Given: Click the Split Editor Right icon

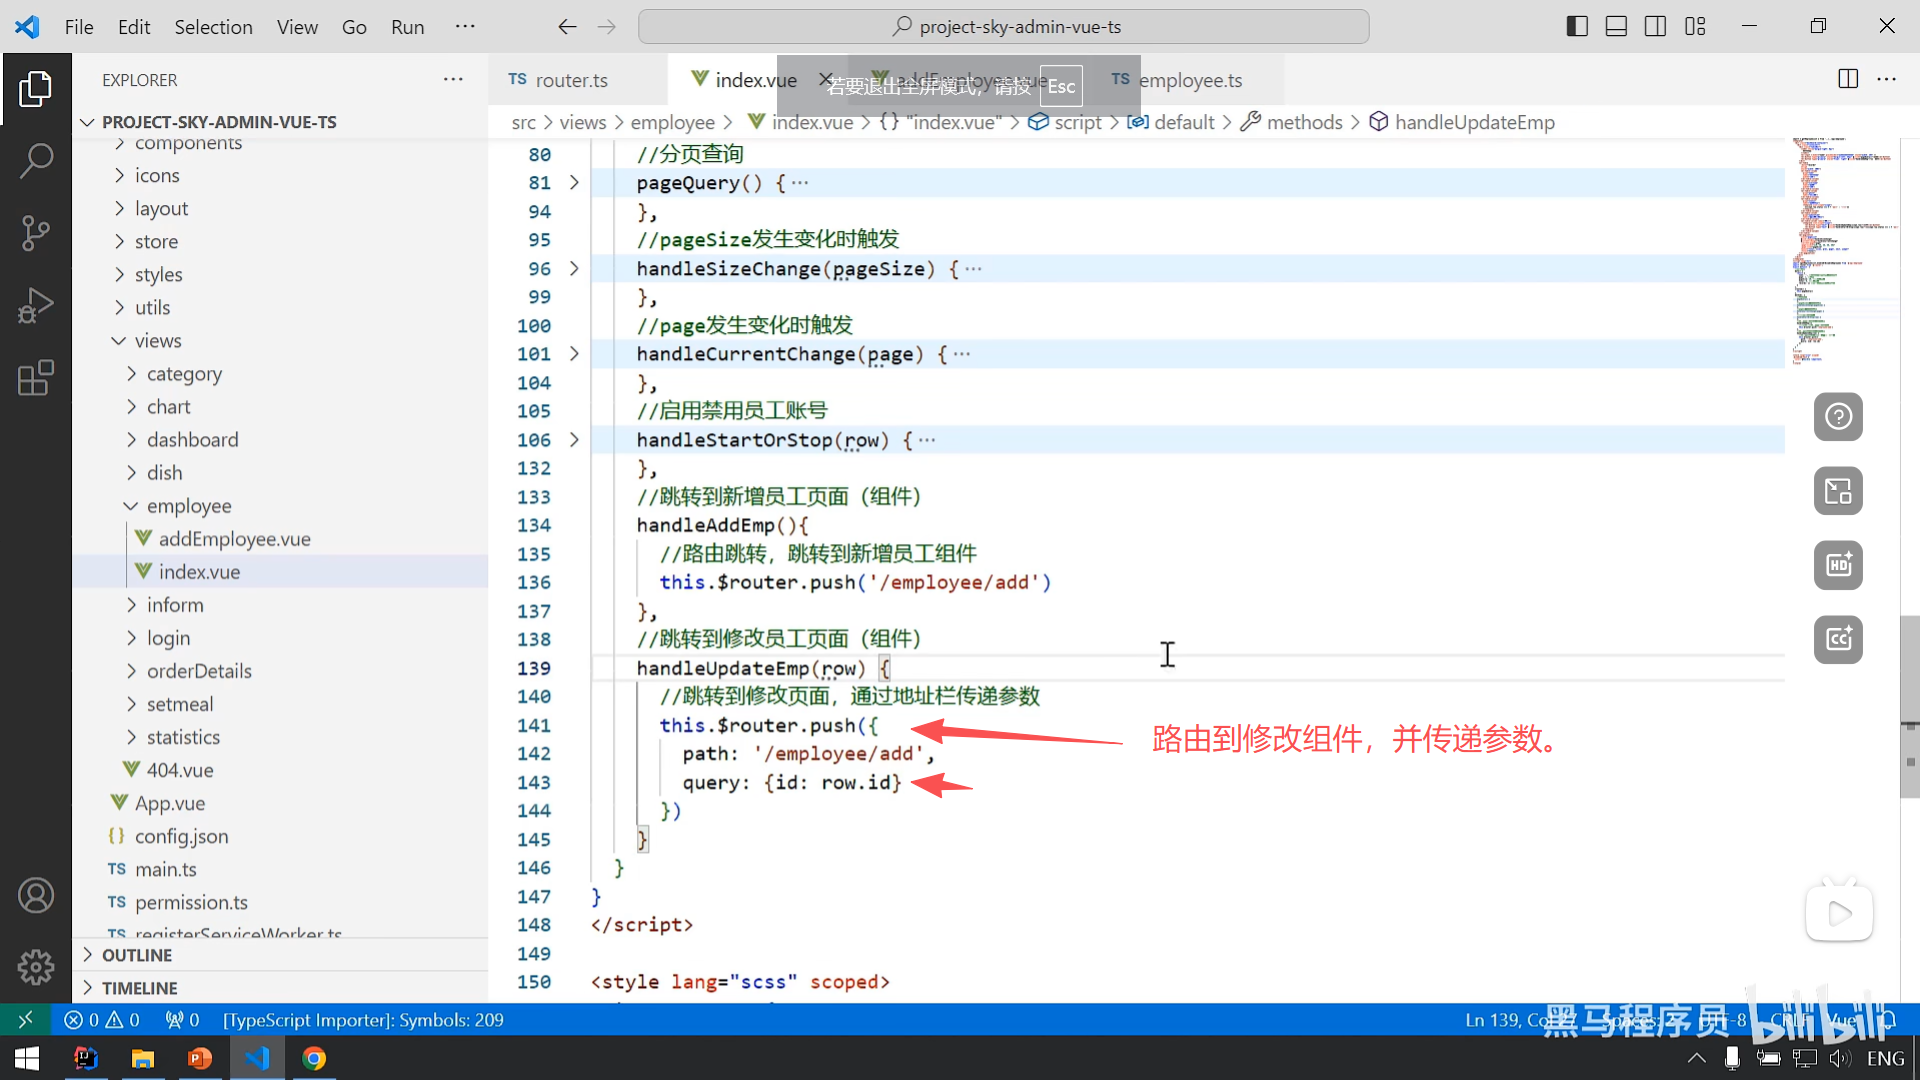Looking at the screenshot, I should tap(1848, 79).
